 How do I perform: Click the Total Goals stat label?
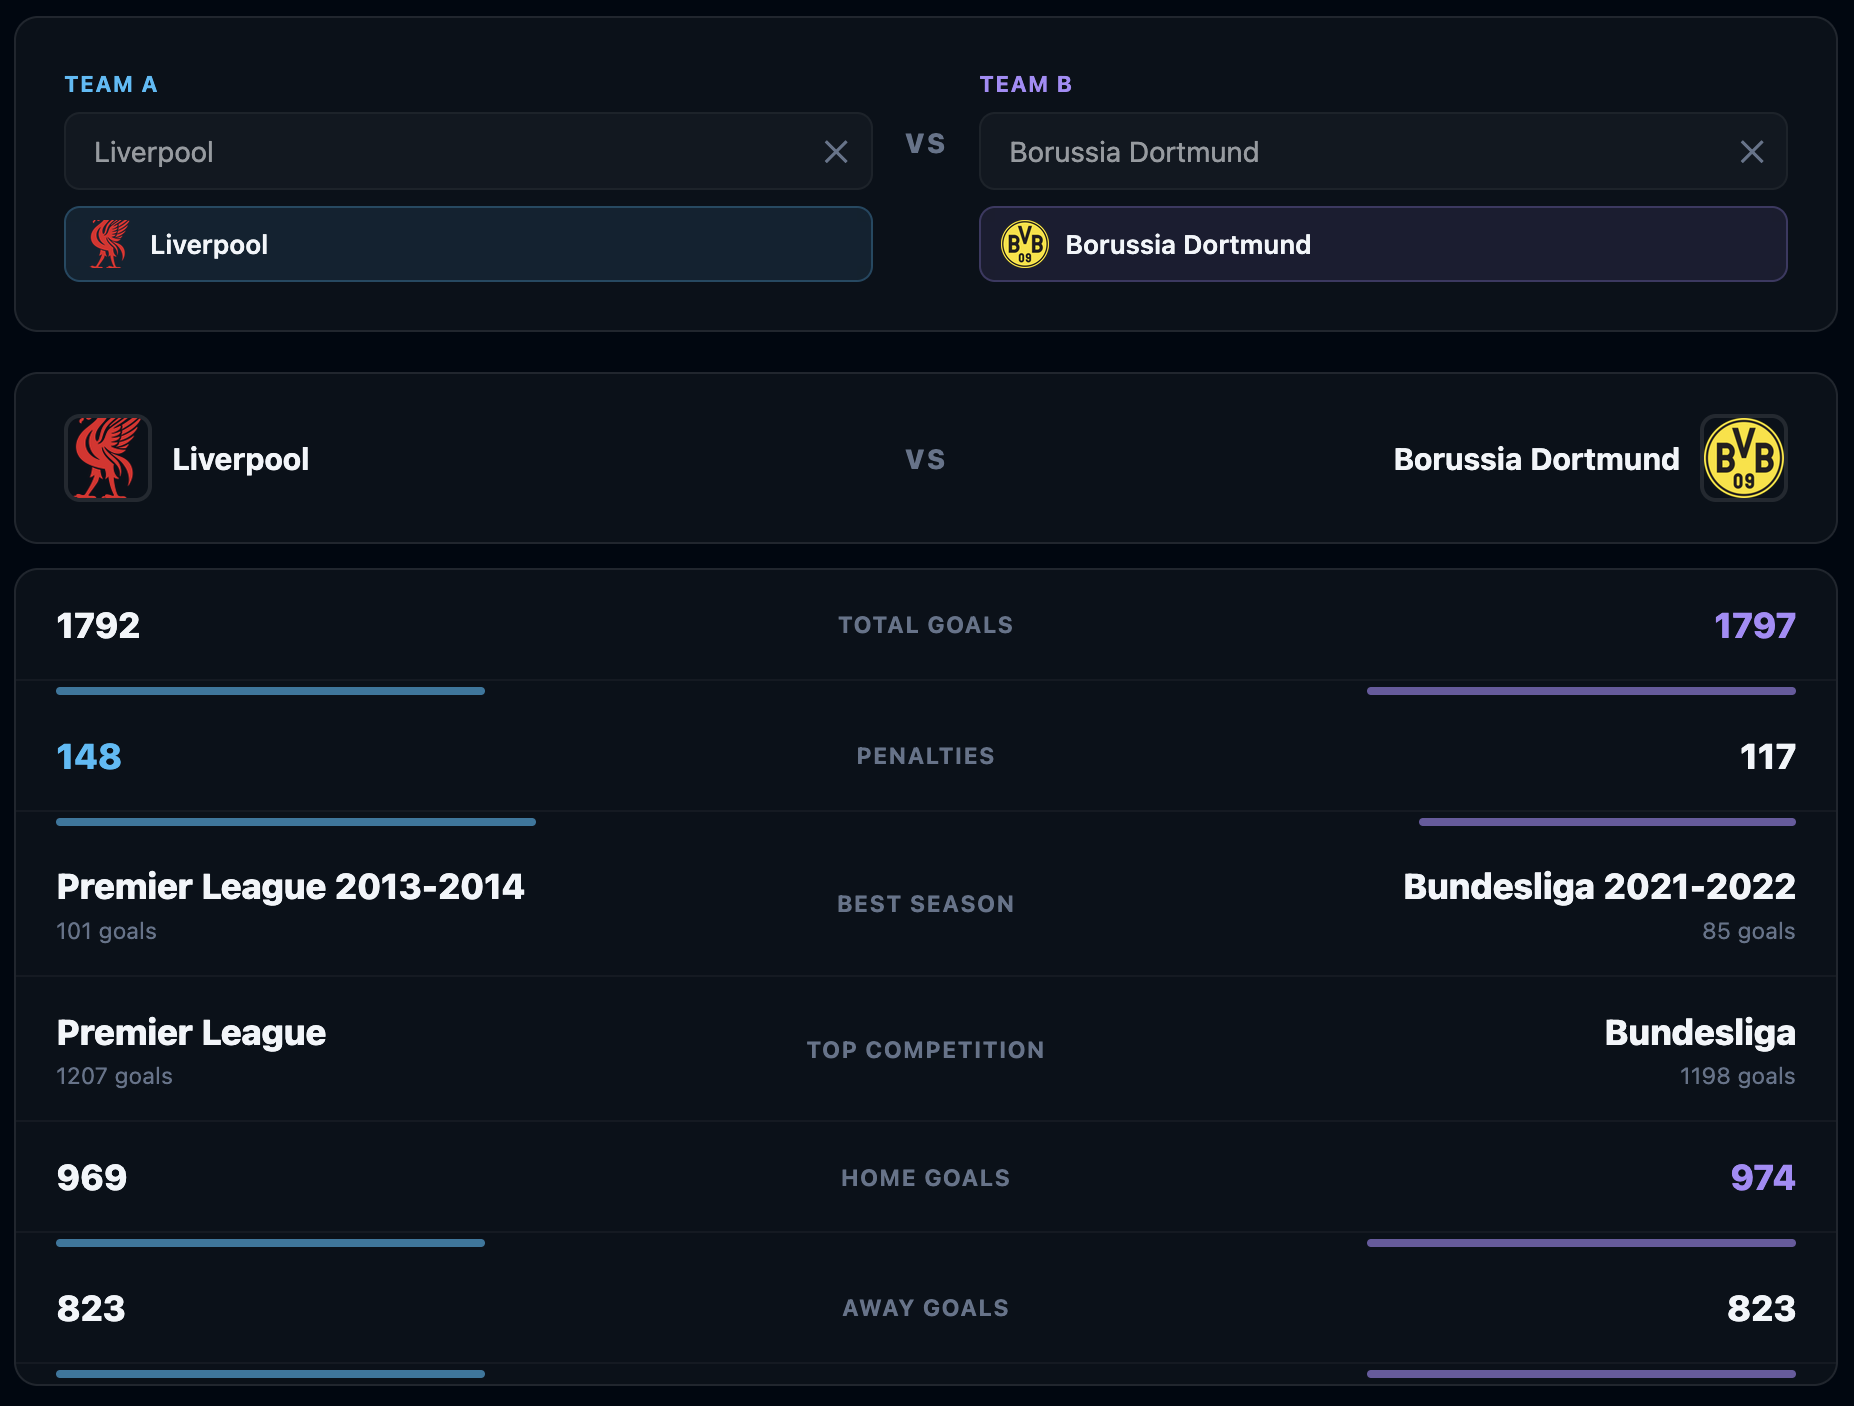(x=926, y=625)
